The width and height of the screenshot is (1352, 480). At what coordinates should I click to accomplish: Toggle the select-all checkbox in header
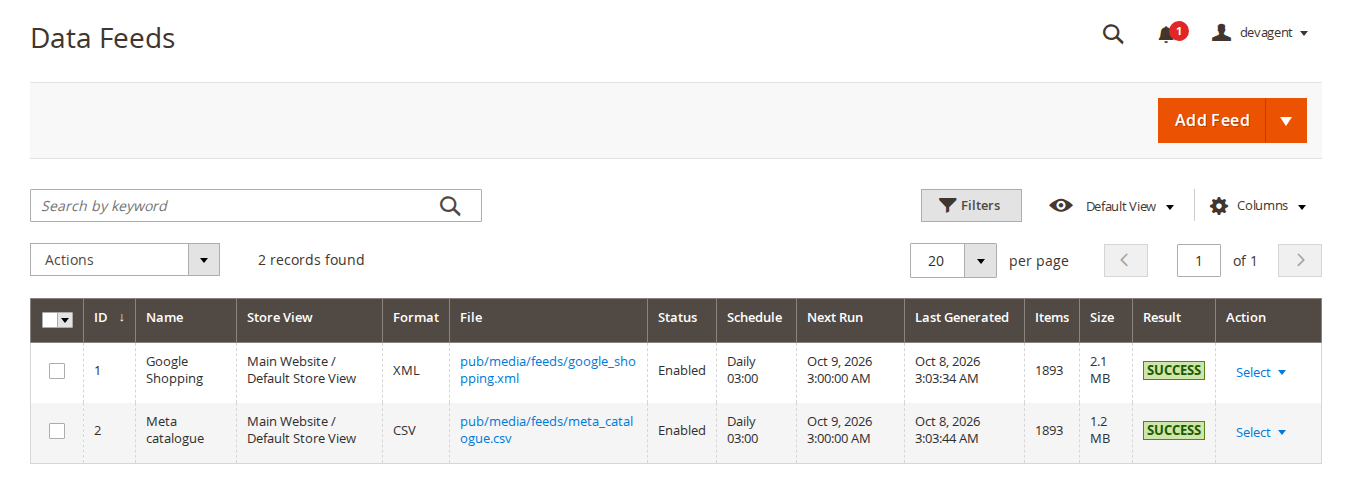[x=50, y=319]
